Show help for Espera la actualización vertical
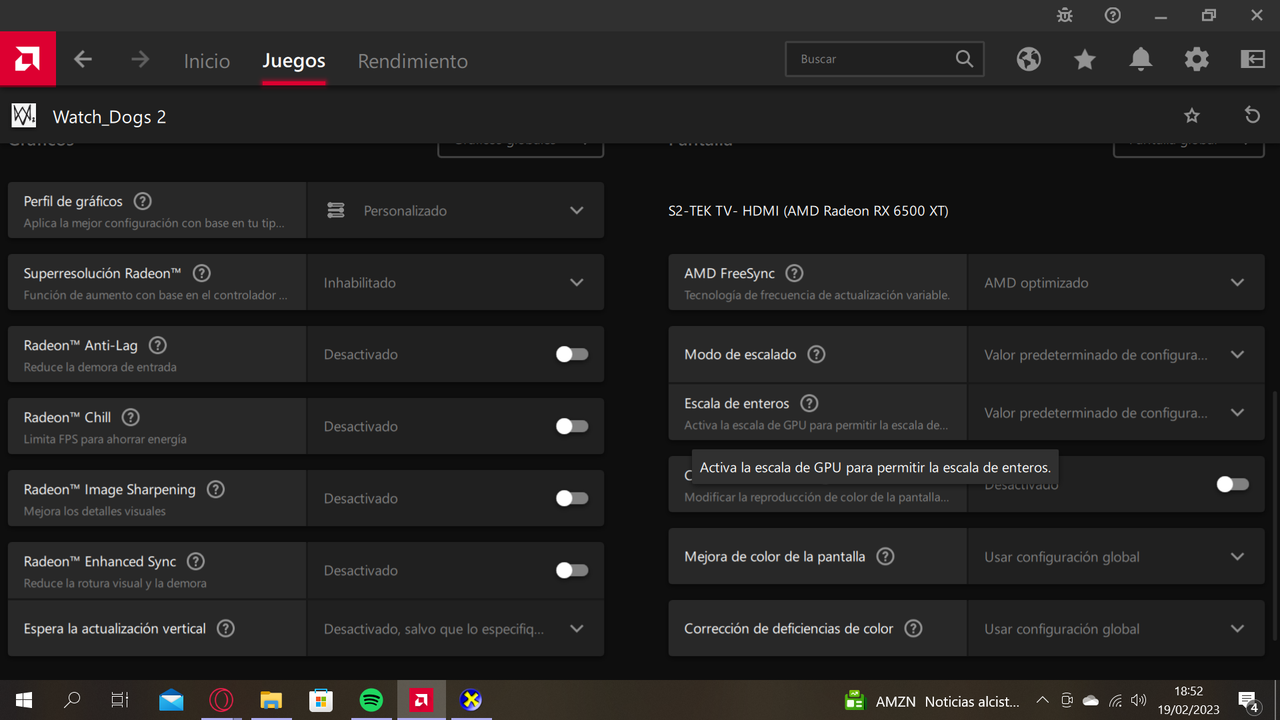 (x=226, y=628)
